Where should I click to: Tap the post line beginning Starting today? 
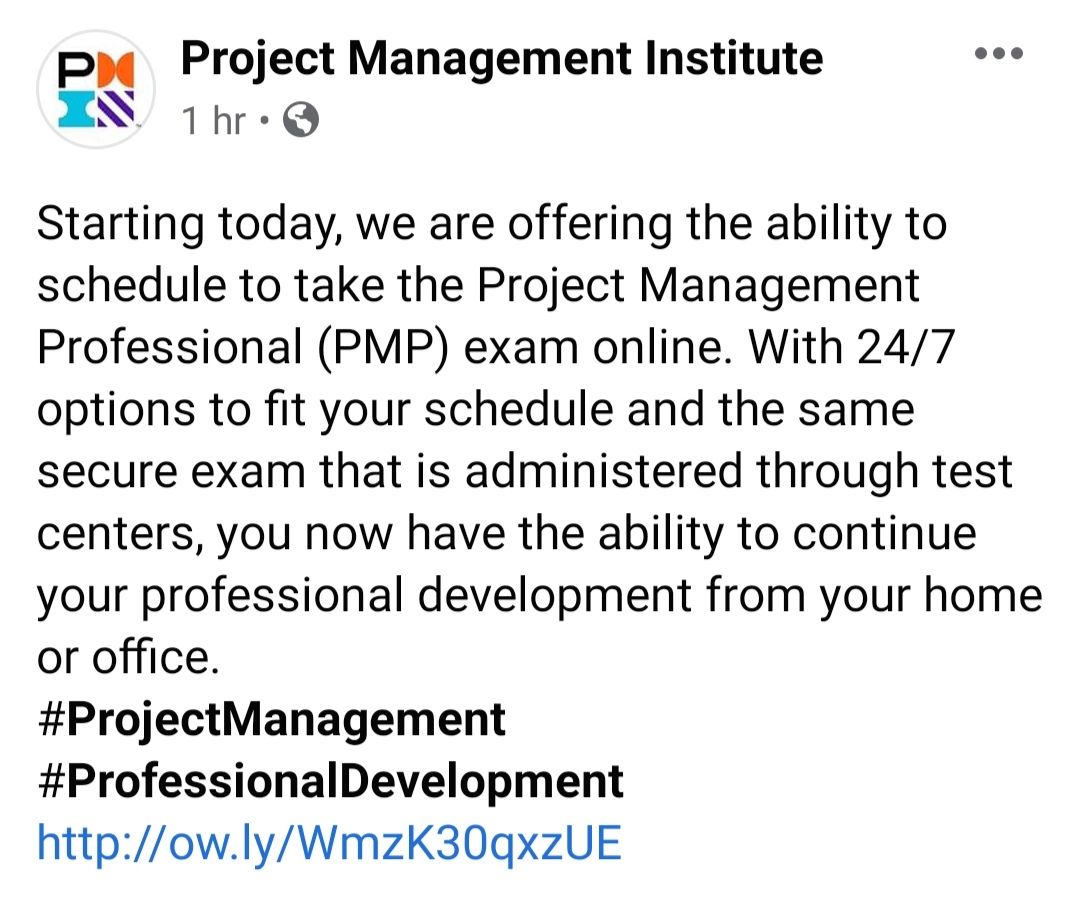(492, 225)
